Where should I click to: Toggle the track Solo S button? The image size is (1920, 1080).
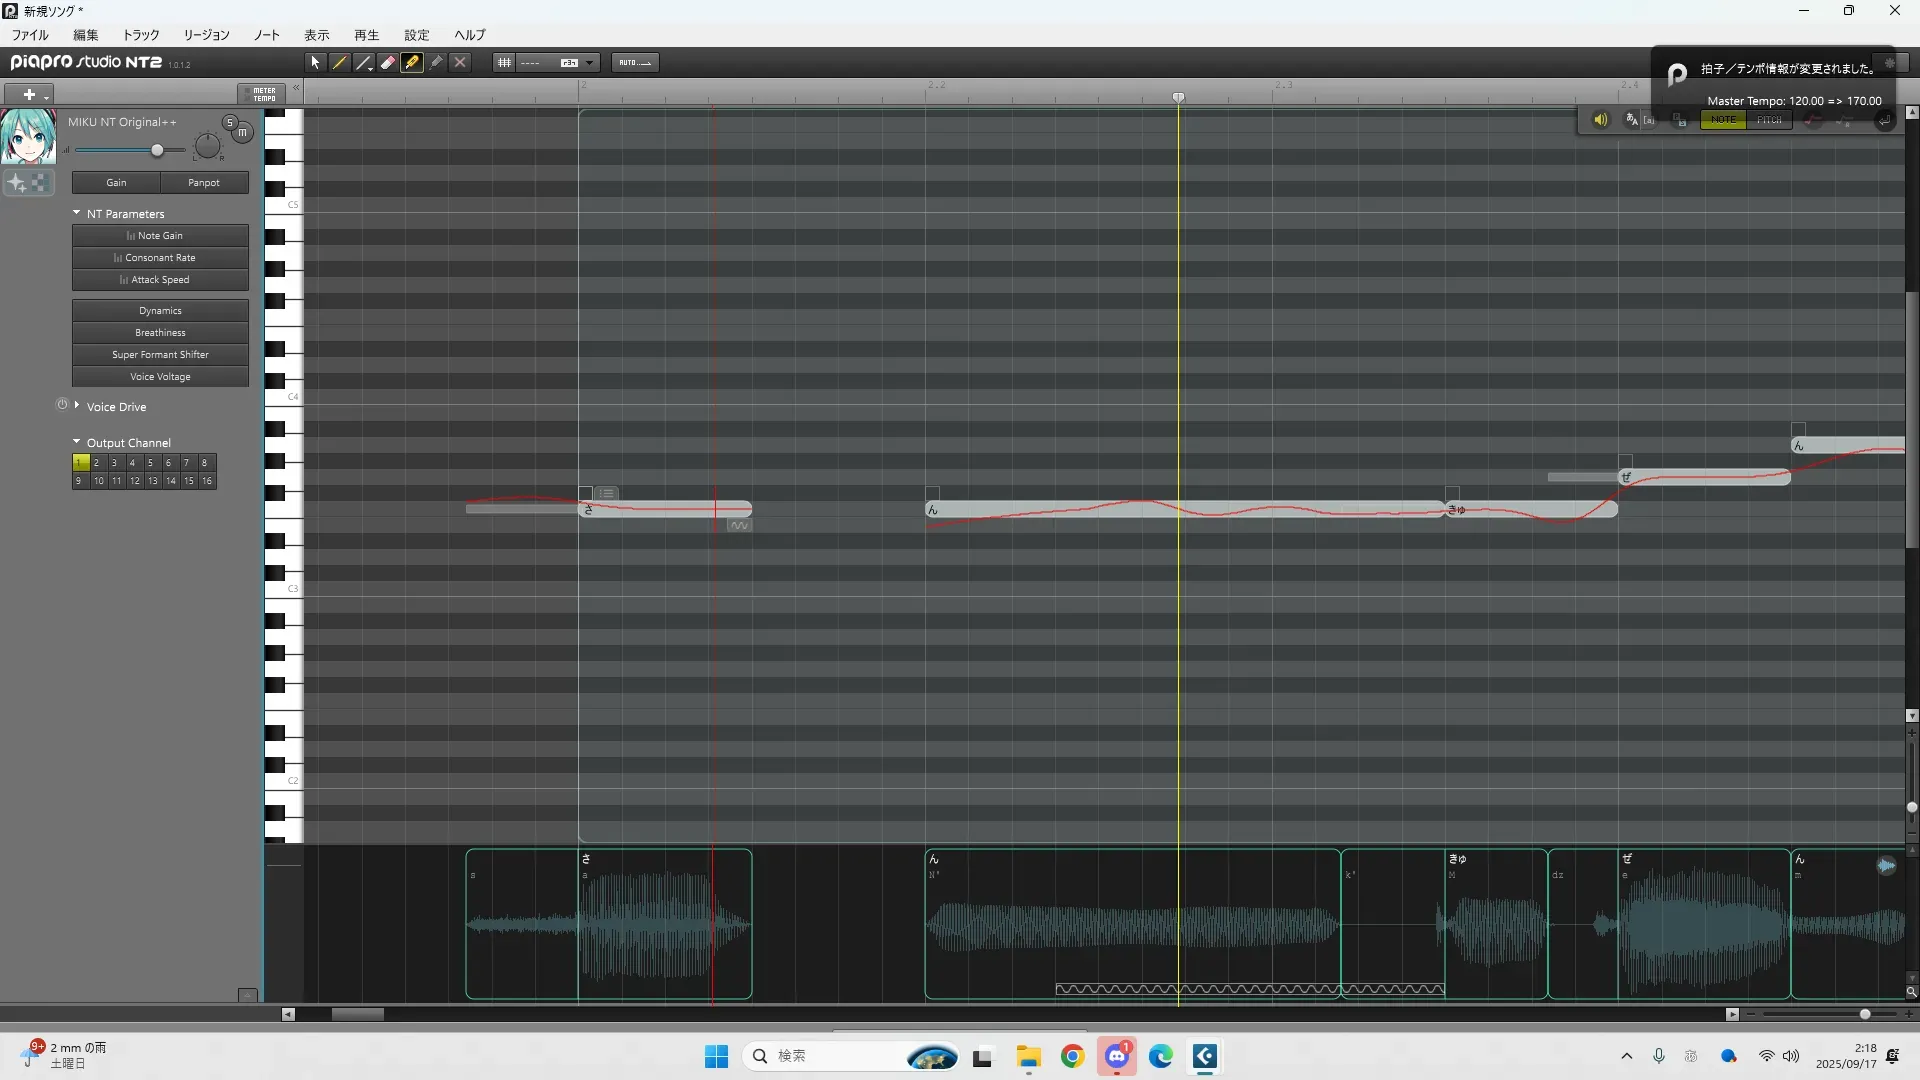click(229, 123)
